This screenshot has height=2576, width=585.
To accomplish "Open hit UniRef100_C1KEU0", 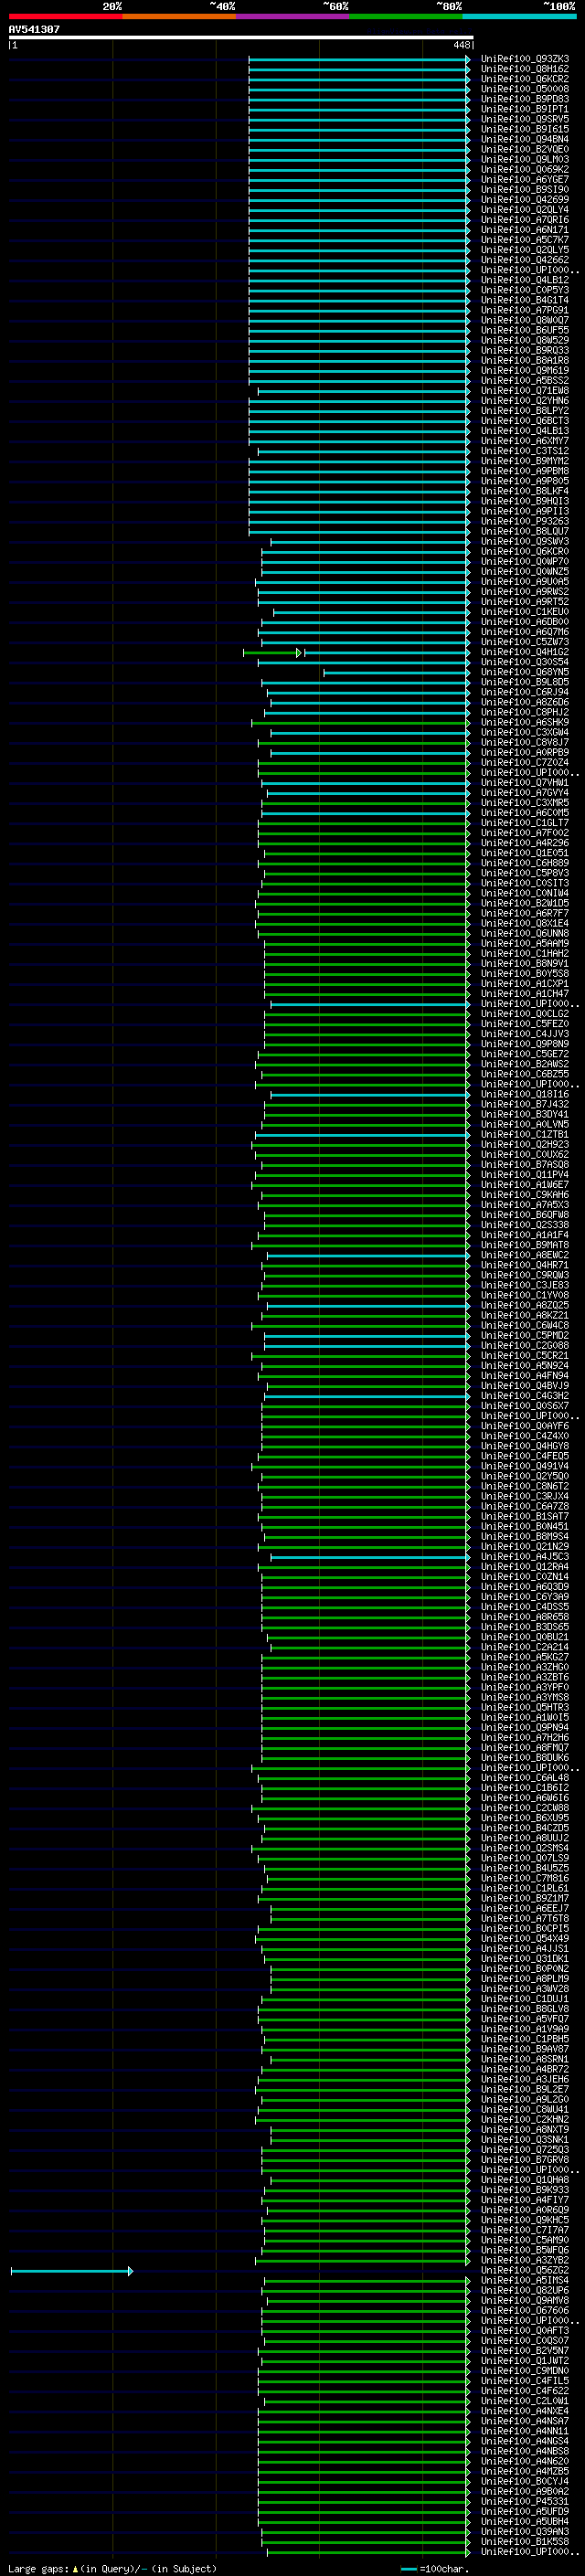I will click(x=525, y=612).
